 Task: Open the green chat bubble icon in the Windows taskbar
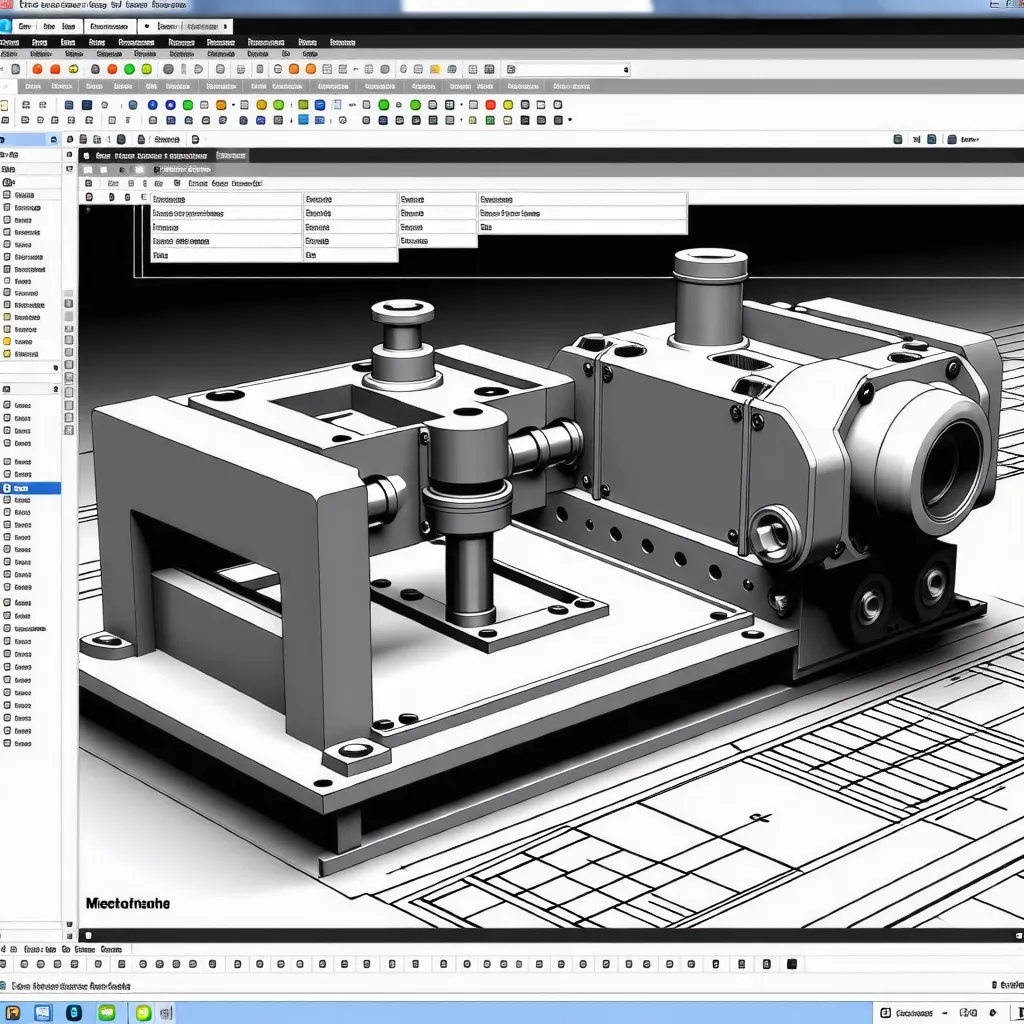(x=107, y=1013)
